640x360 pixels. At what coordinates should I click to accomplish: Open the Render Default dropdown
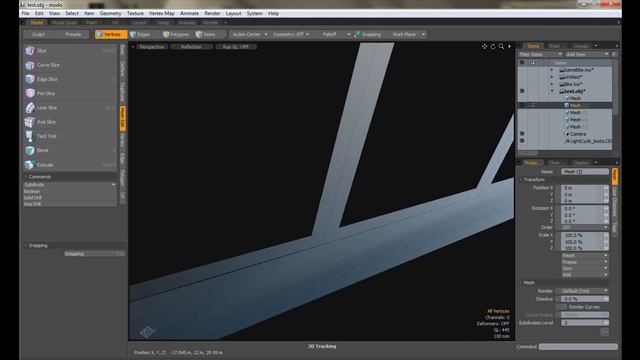tap(584, 291)
